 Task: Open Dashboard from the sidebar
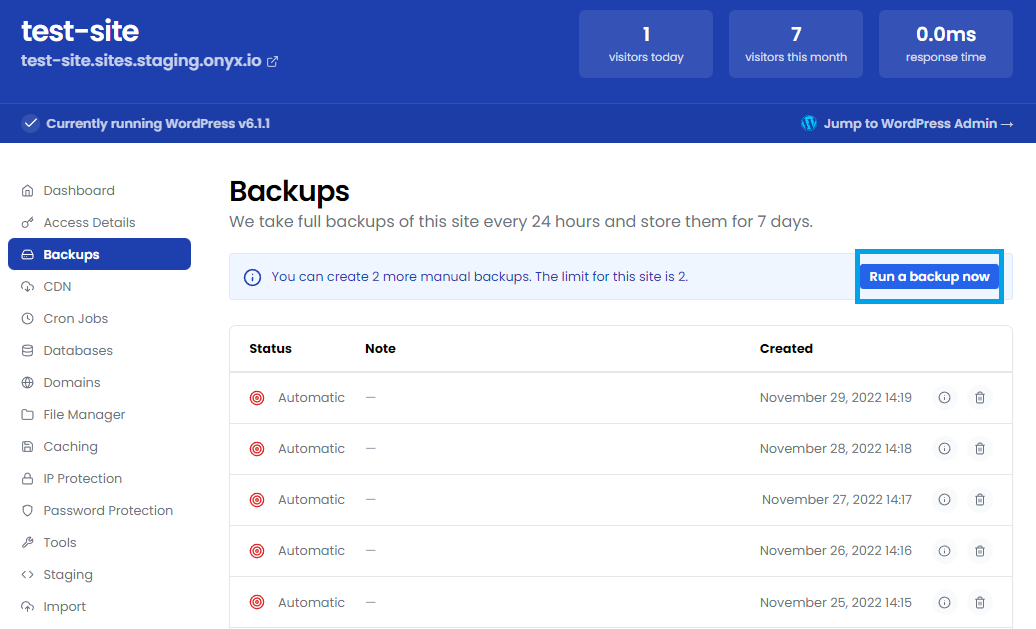tap(99, 190)
